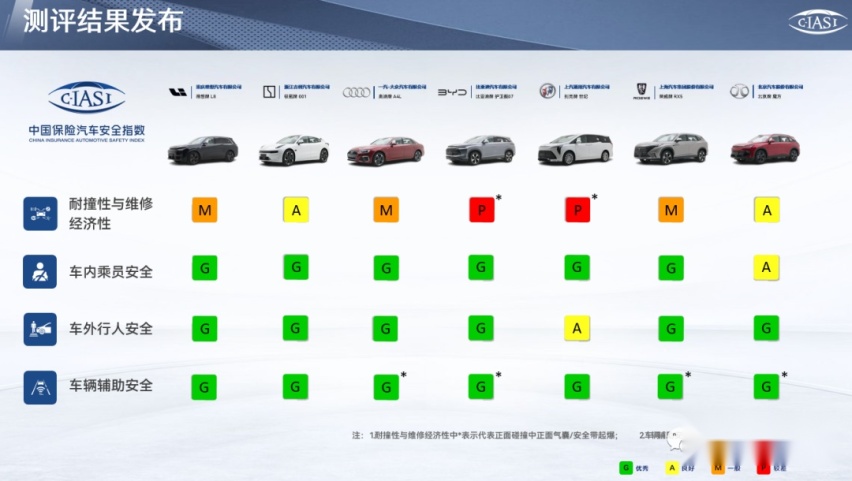The image size is (852, 481).
Task: Click Zeekr's yellow A crashworthiness badge
Action: (296, 210)
